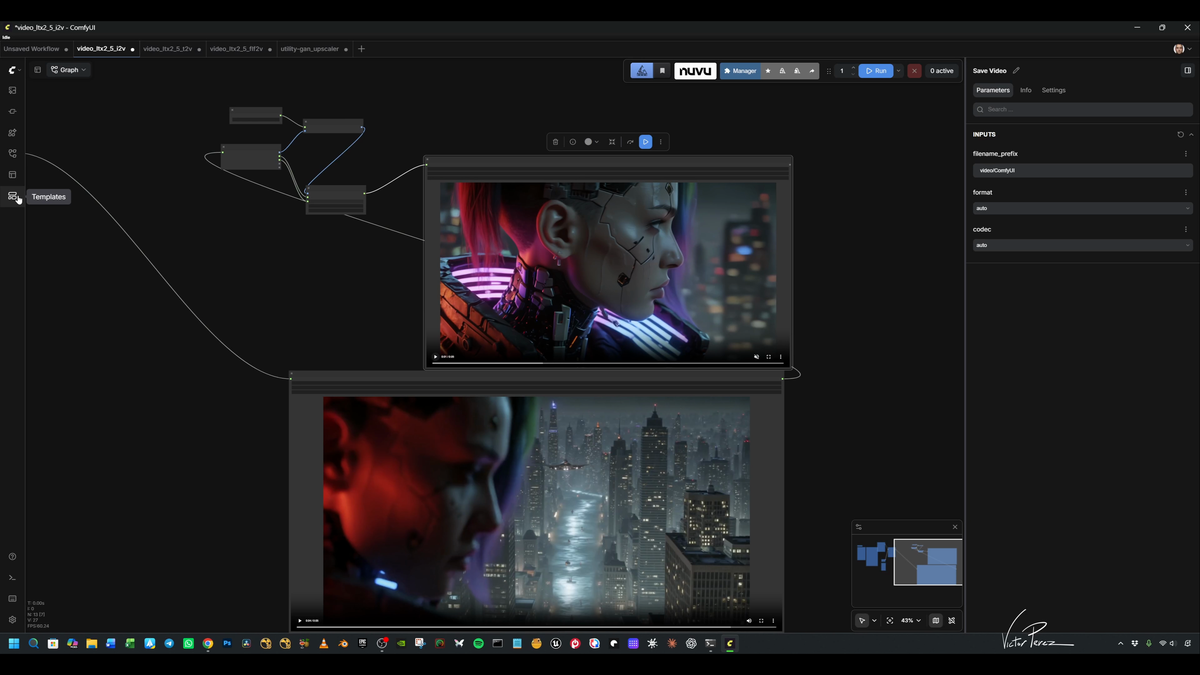Open the node library sidebar icon

pyautogui.click(x=12, y=111)
